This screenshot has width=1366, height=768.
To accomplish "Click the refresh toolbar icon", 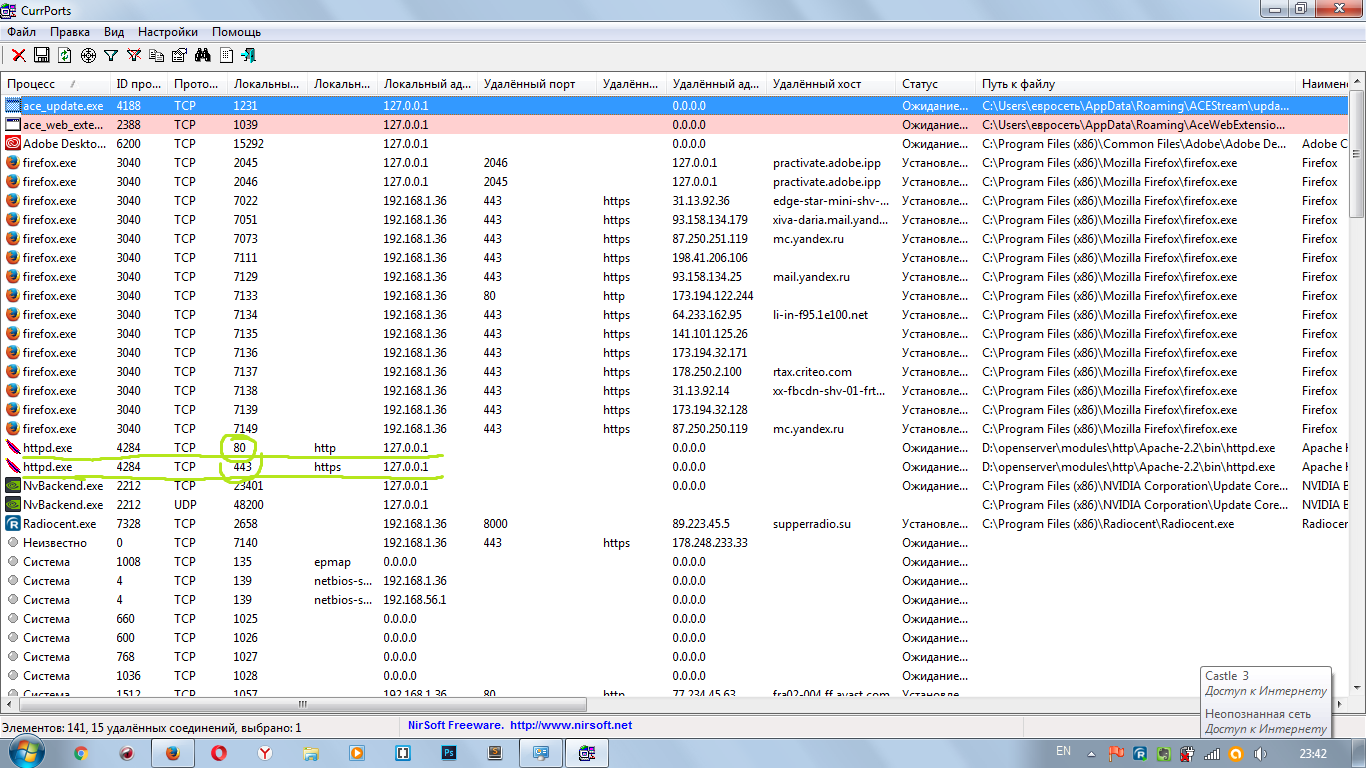I will tap(65, 55).
